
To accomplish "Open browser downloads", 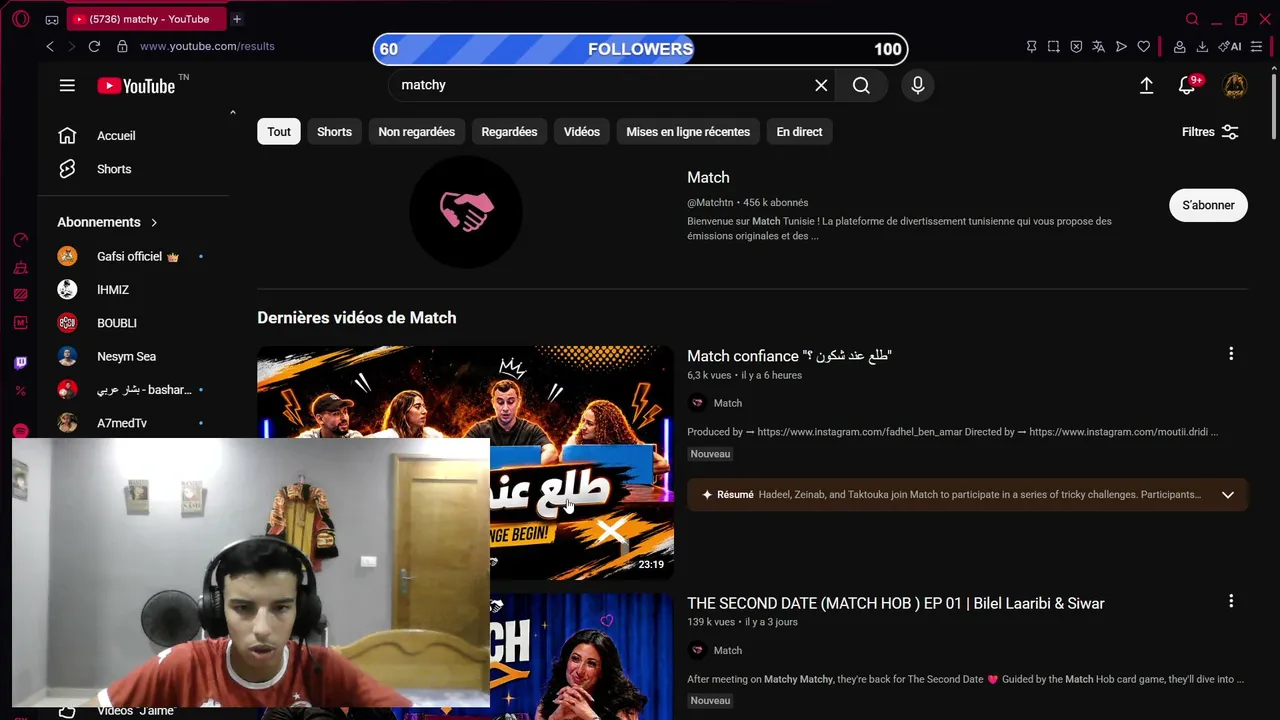I will point(1202,46).
